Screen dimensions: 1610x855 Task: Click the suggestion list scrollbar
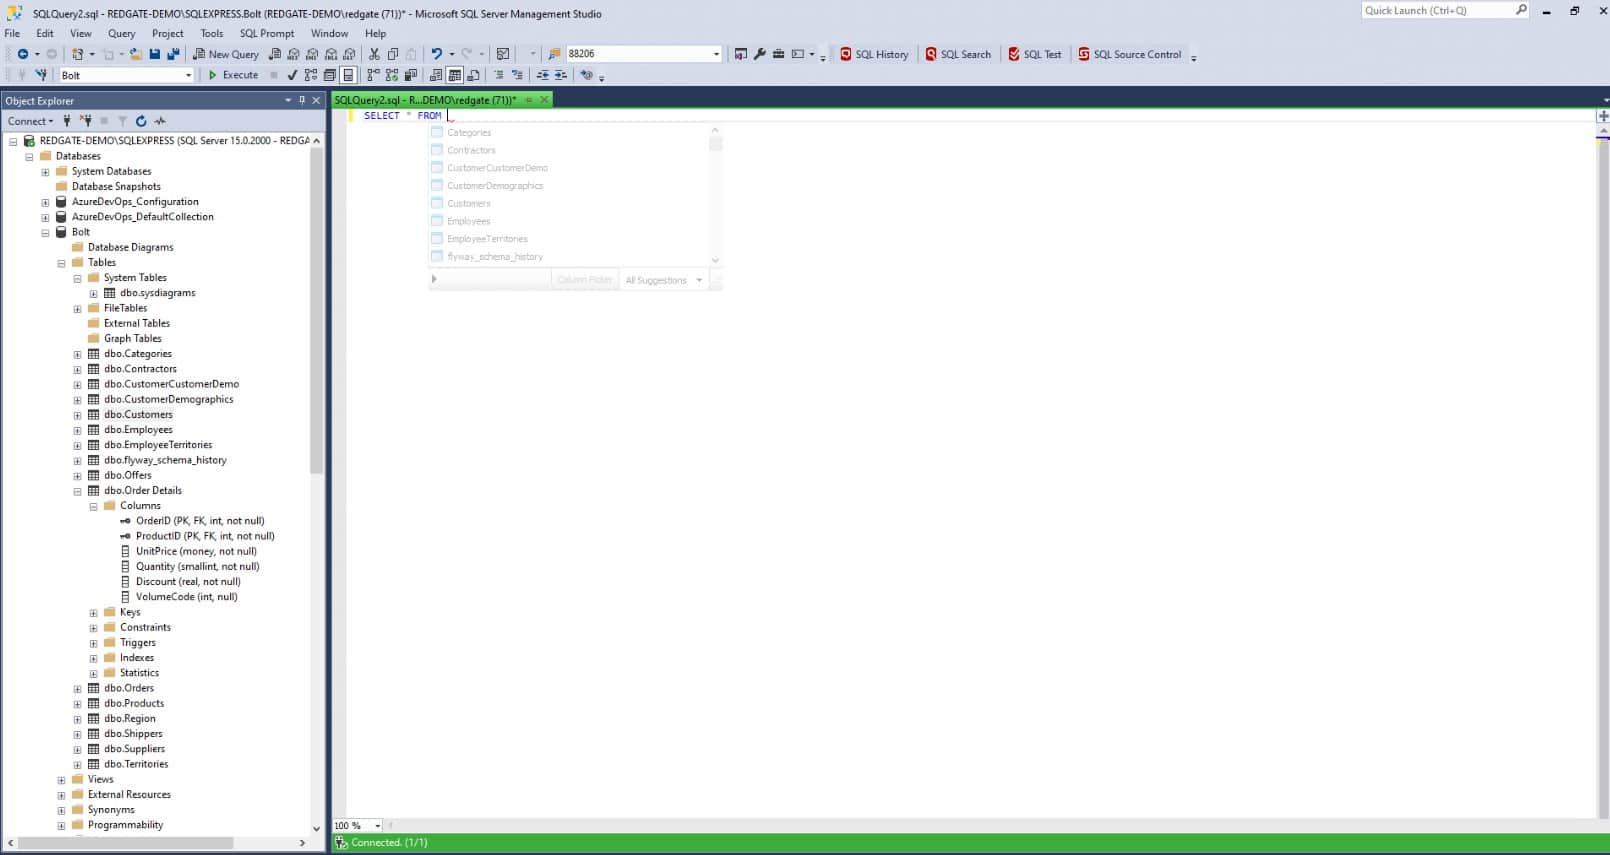click(715, 144)
